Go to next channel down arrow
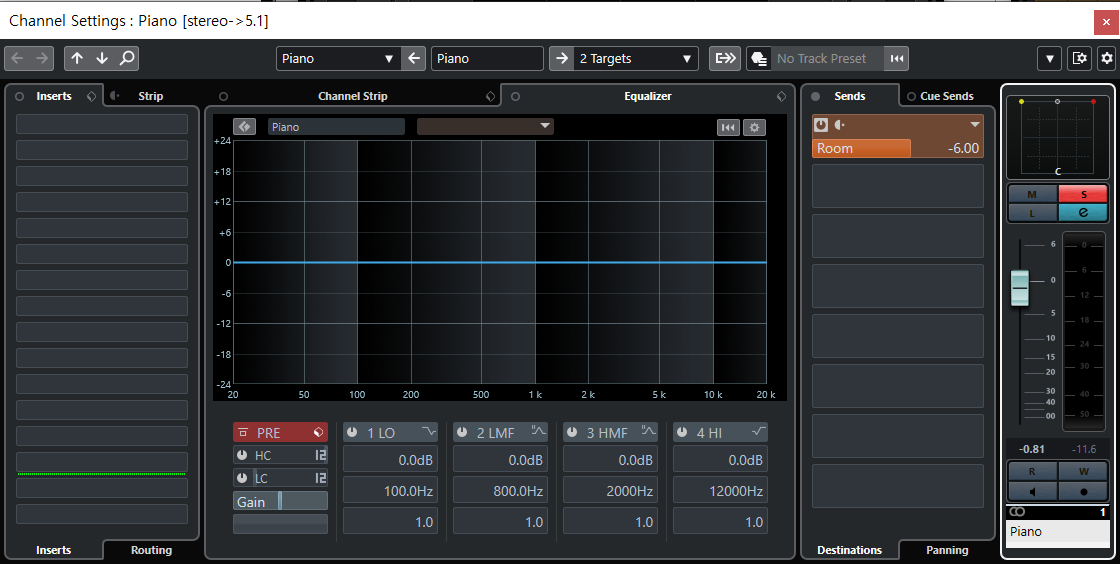Image resolution: width=1120 pixels, height=564 pixels. coord(101,59)
